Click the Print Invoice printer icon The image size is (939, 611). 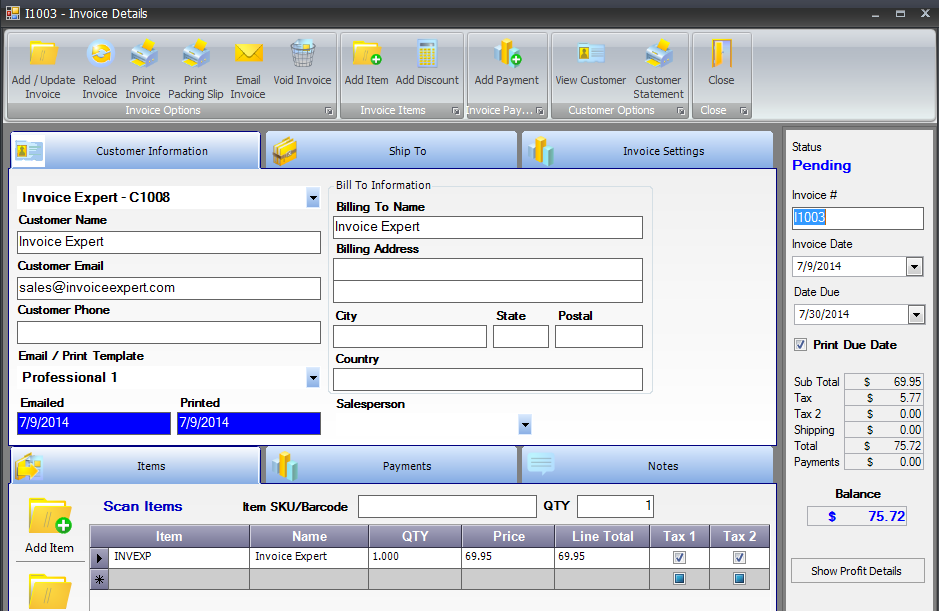(143, 54)
